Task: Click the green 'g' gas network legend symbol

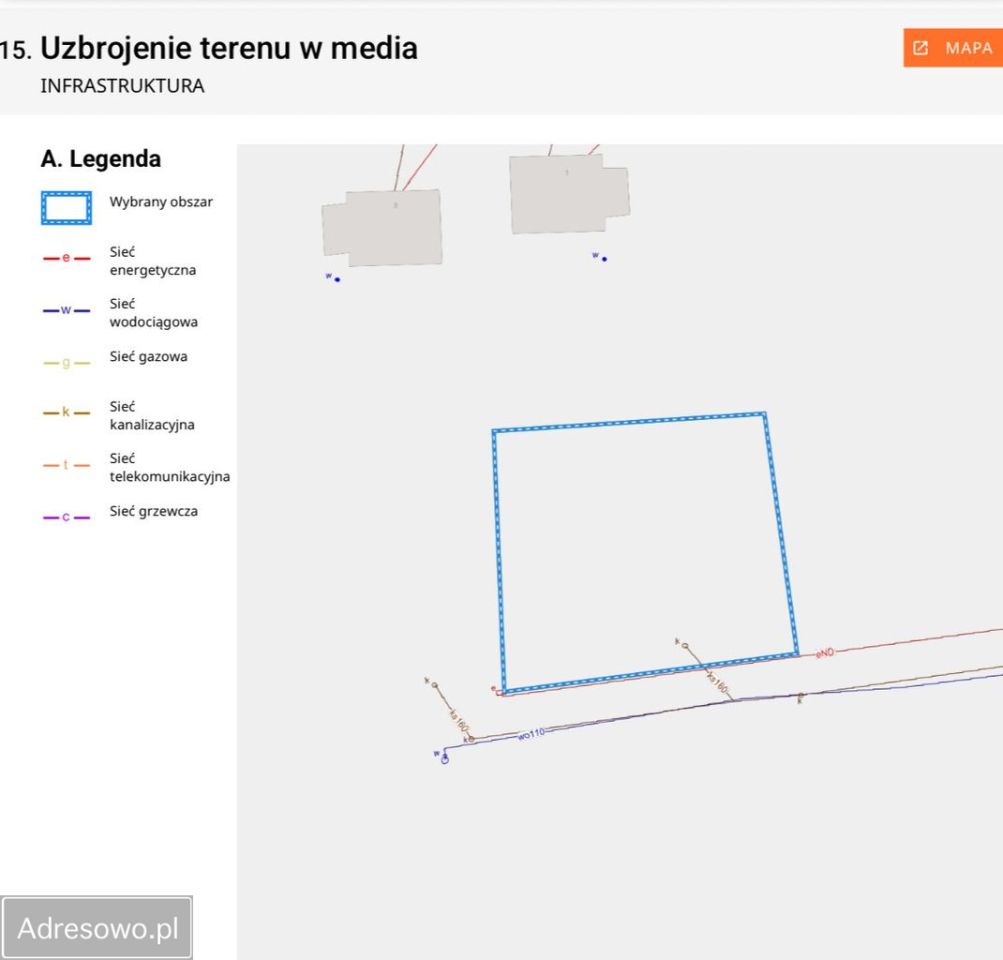Action: (x=67, y=363)
